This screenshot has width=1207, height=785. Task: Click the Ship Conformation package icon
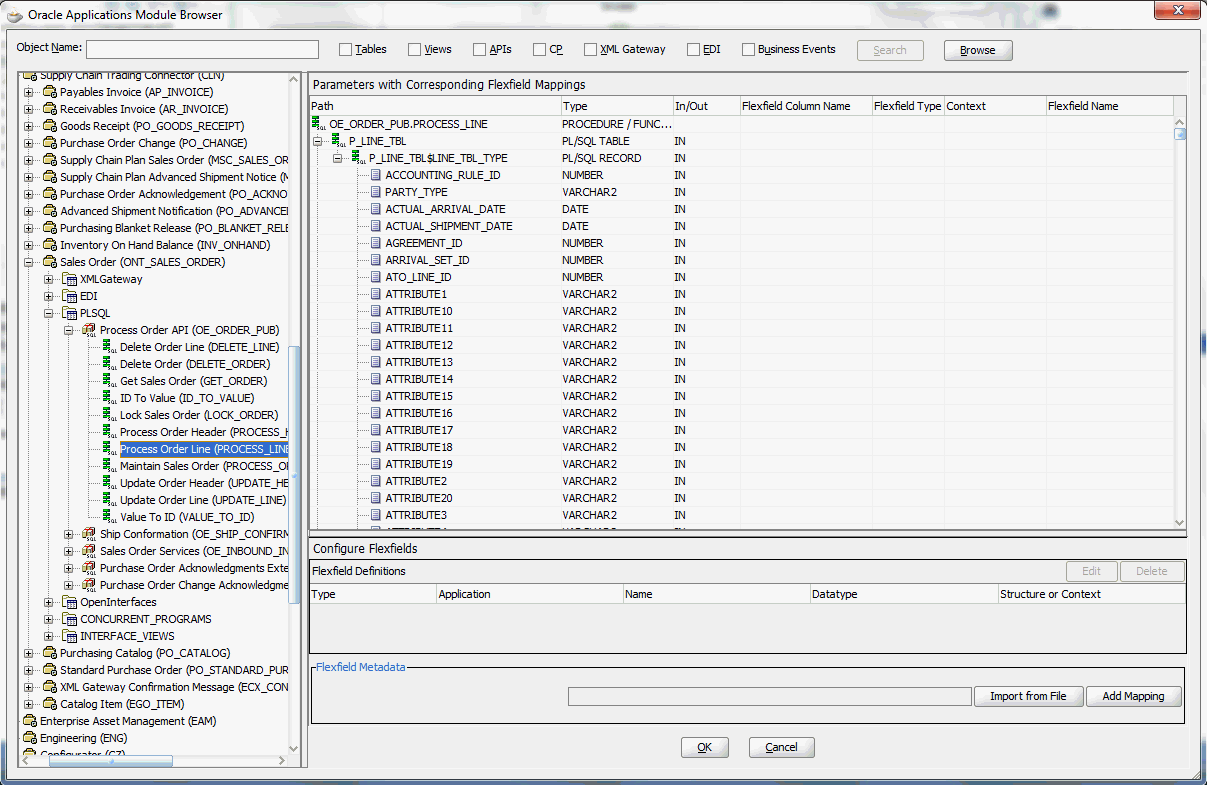(89, 534)
